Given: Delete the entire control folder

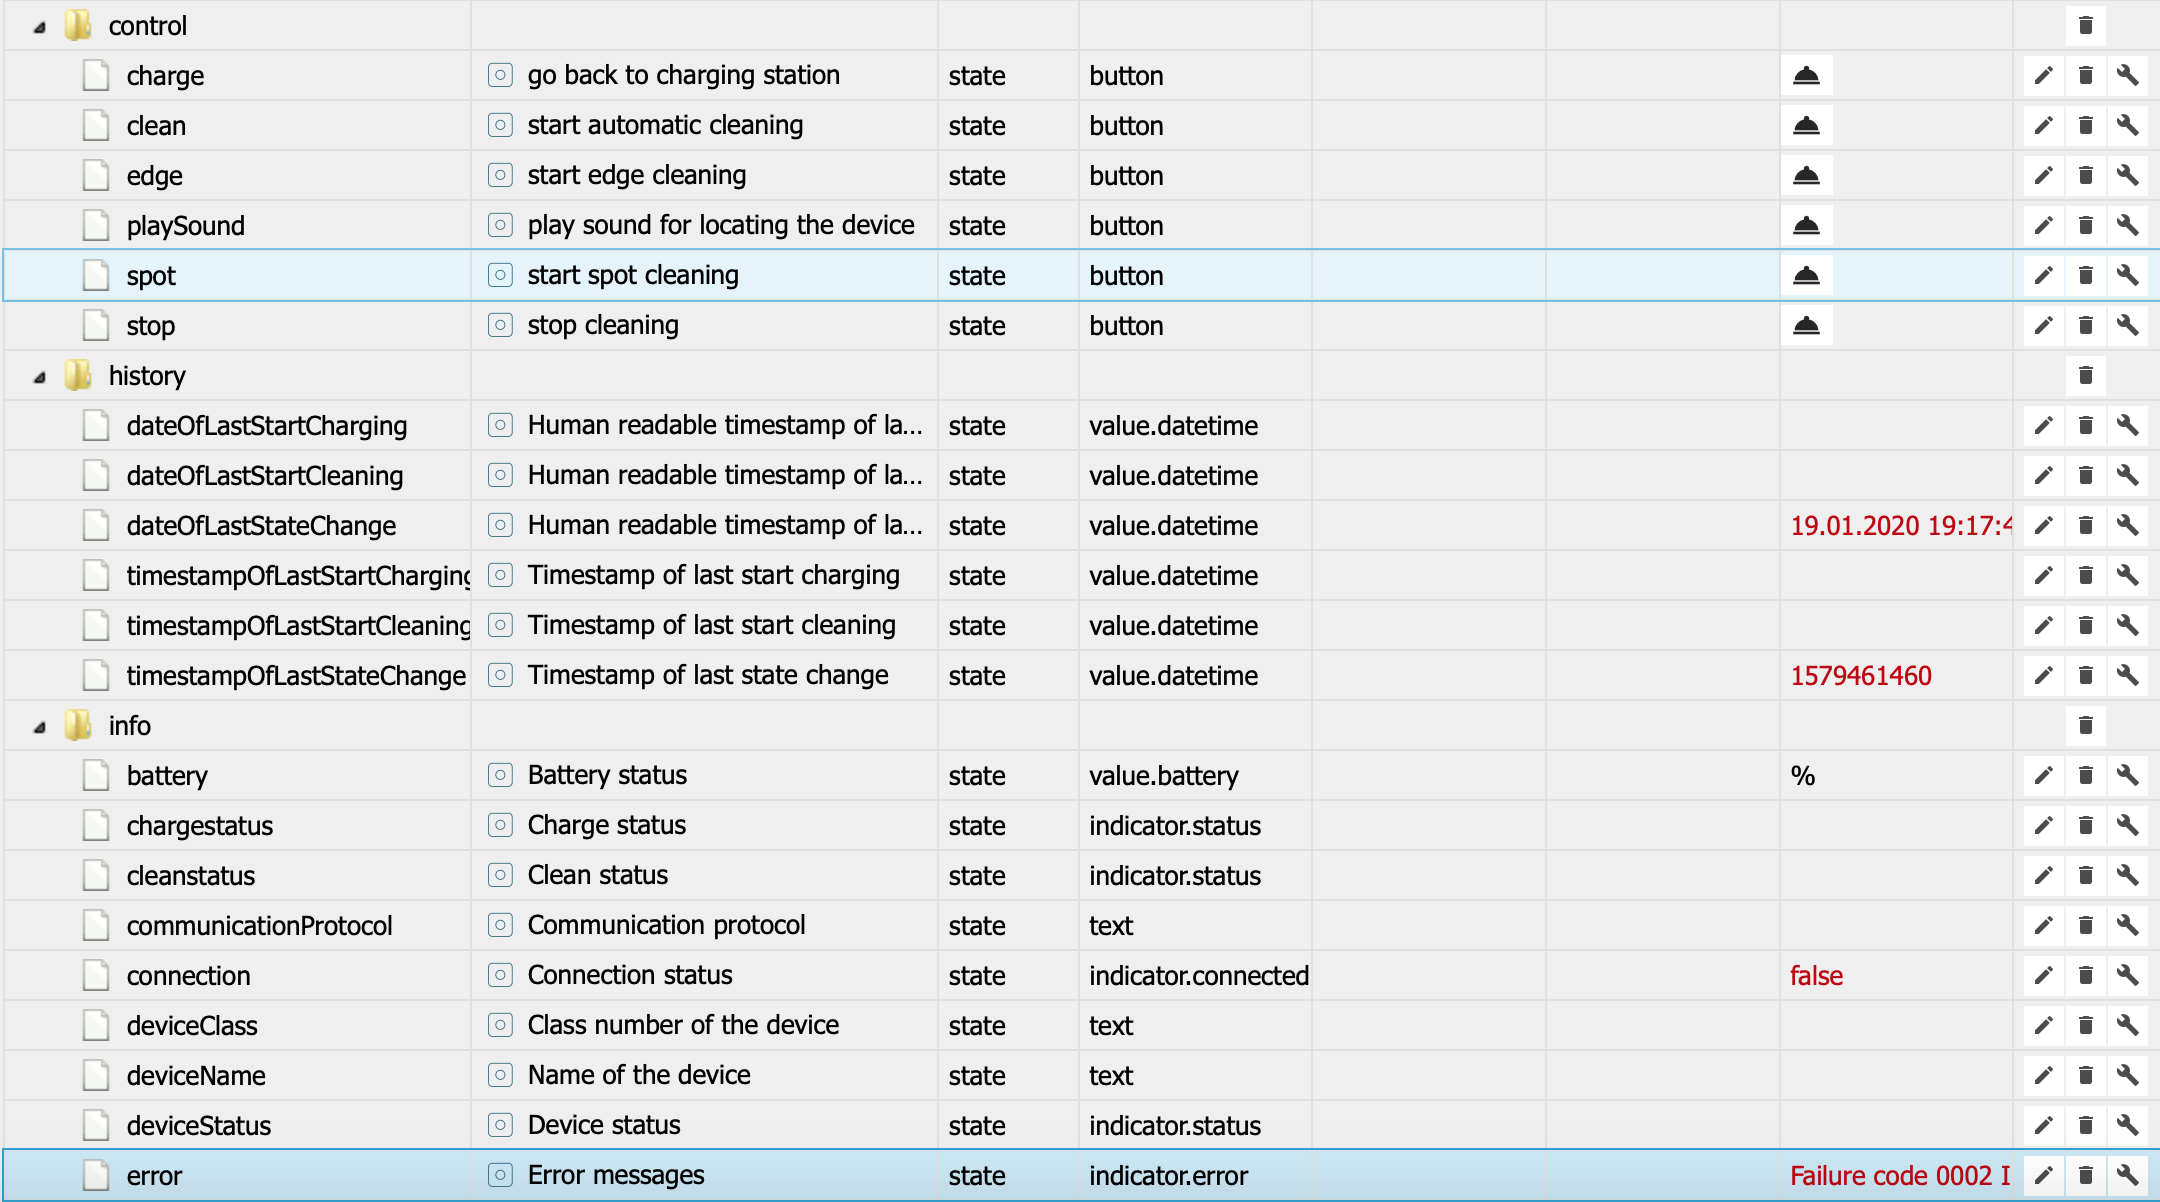Looking at the screenshot, I should click(2085, 26).
